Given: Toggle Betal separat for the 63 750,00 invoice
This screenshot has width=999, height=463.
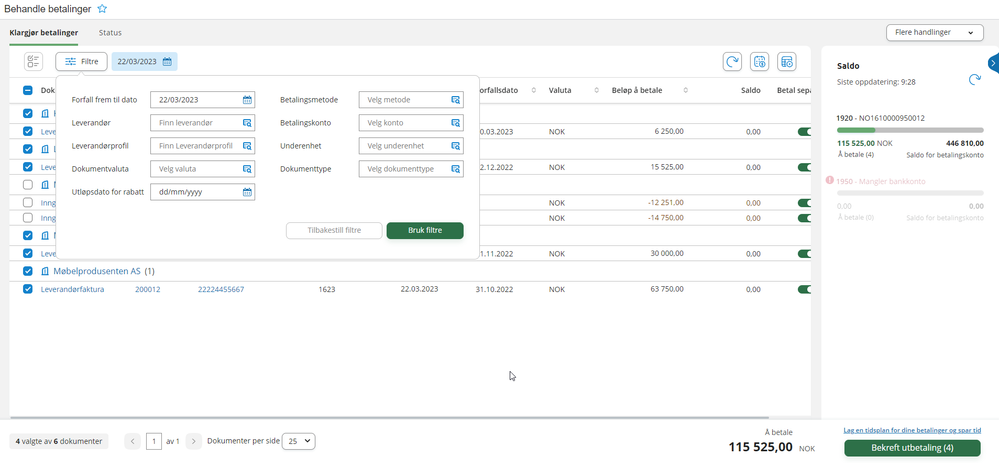Looking at the screenshot, I should pyautogui.click(x=804, y=289).
